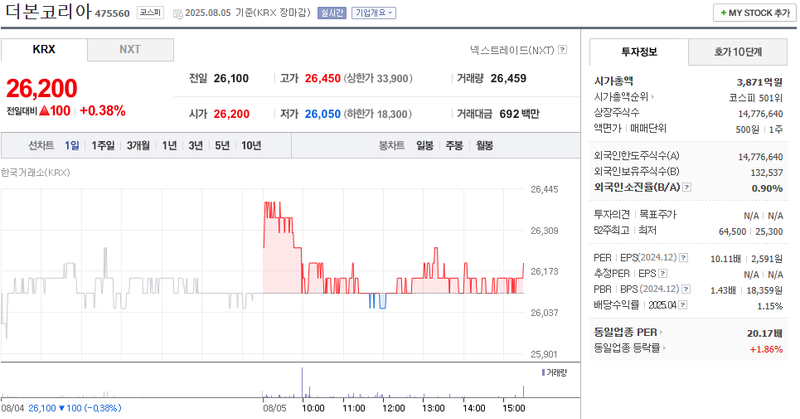Image resolution: width=800 pixels, height=419 pixels.
Task: Open help icon beside 외국인소진율(B/A)
Action: coord(687,187)
